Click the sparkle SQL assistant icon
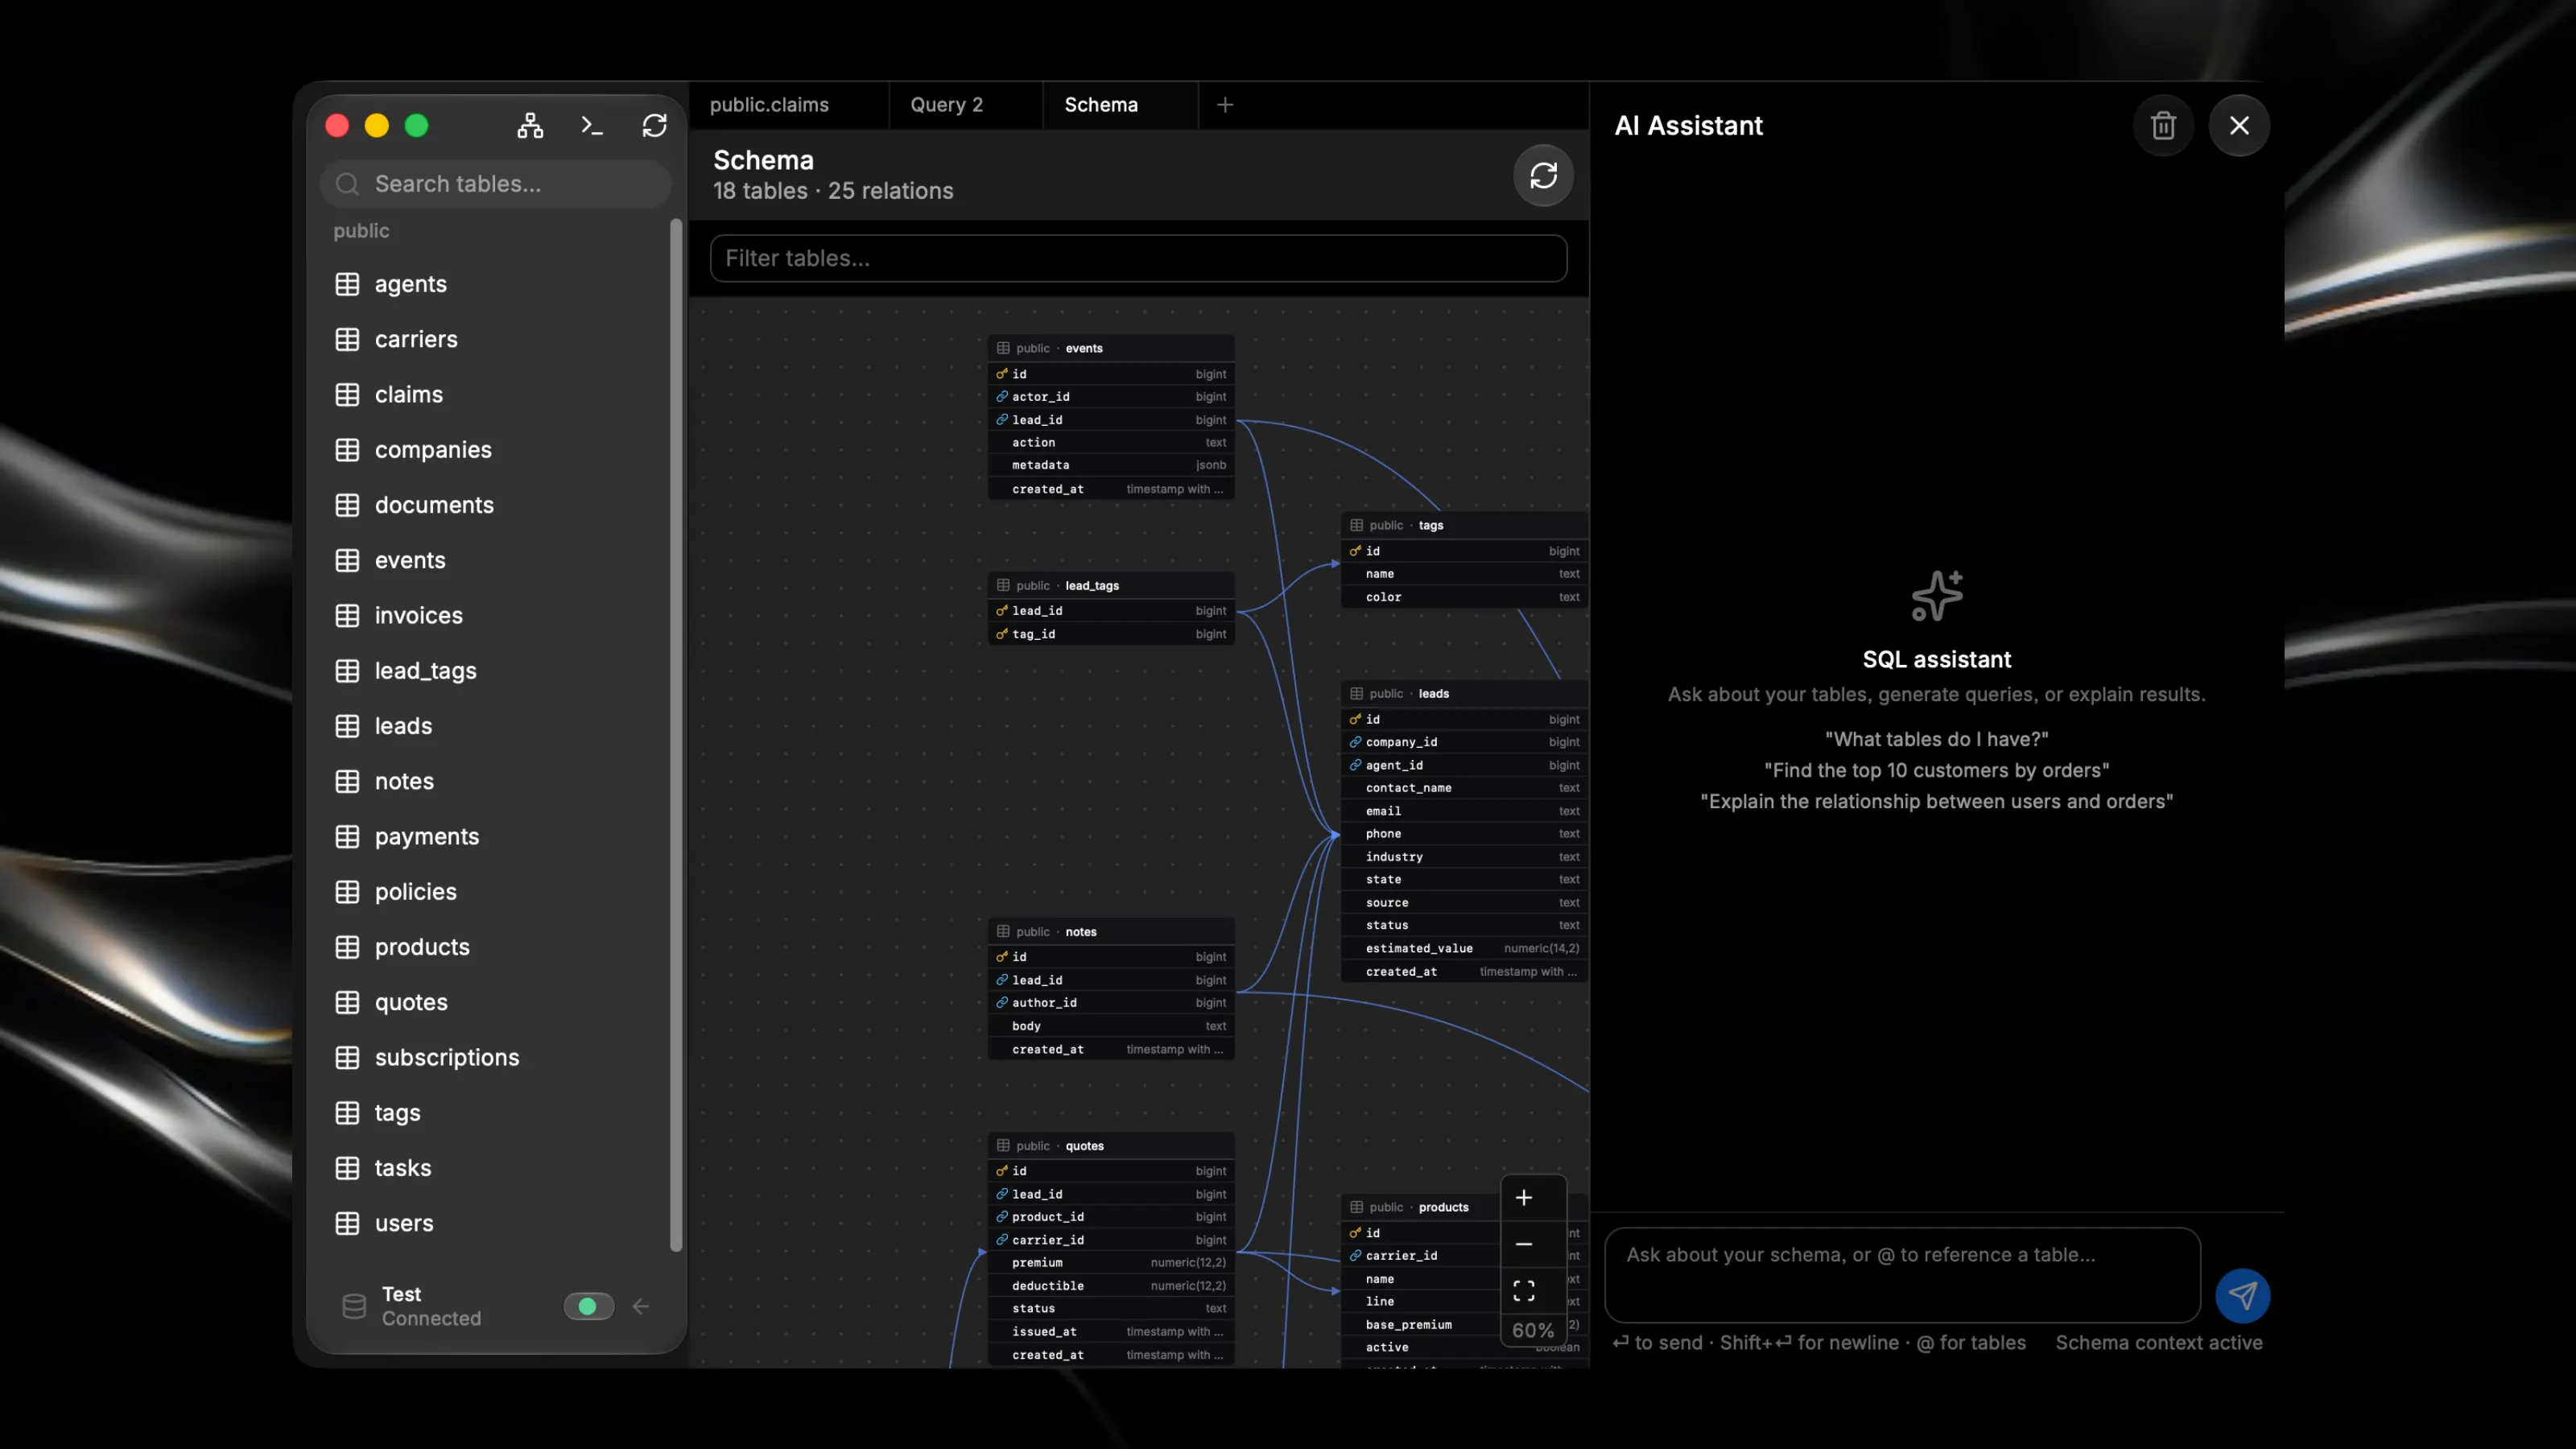2576x1449 pixels. pyautogui.click(x=1936, y=596)
